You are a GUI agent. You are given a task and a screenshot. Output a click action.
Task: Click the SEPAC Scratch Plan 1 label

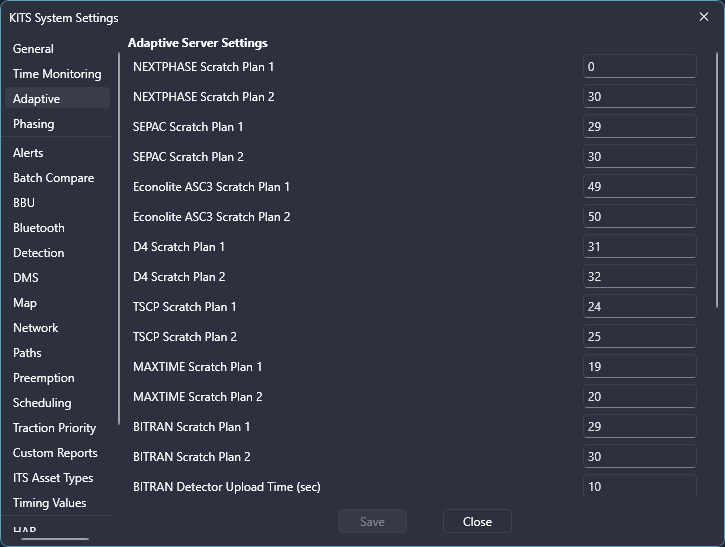click(188, 127)
